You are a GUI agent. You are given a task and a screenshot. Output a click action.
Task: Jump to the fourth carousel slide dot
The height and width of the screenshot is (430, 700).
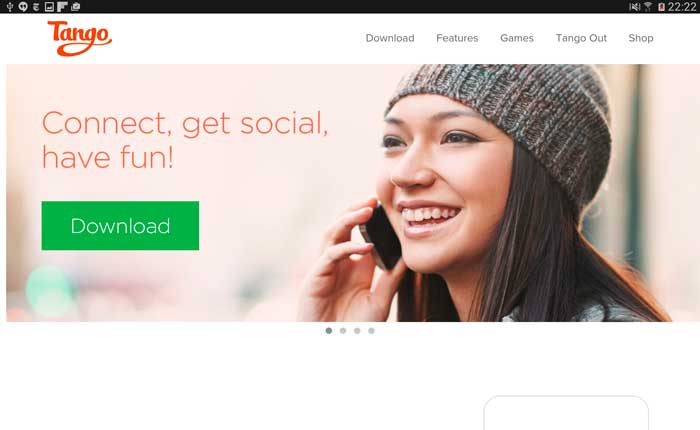click(371, 330)
